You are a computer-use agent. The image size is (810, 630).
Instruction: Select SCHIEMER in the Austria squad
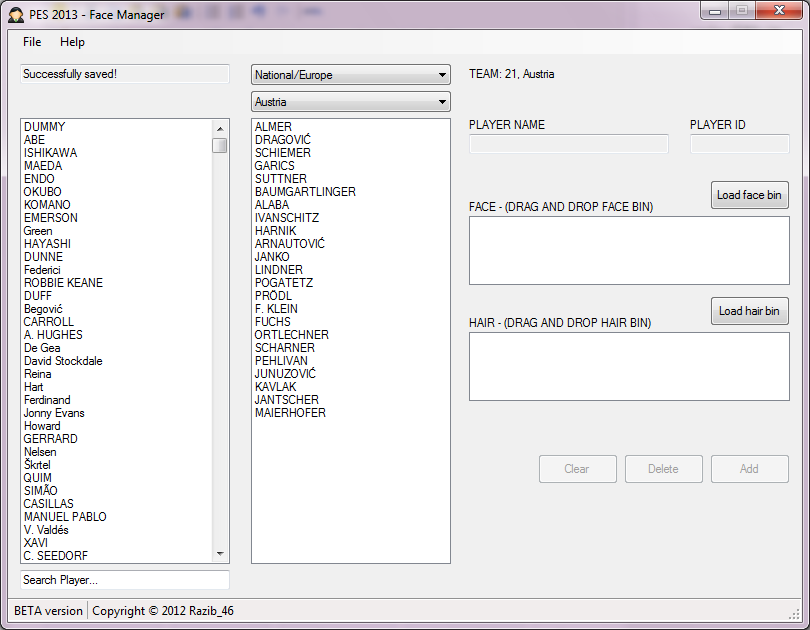[x=351, y=153]
